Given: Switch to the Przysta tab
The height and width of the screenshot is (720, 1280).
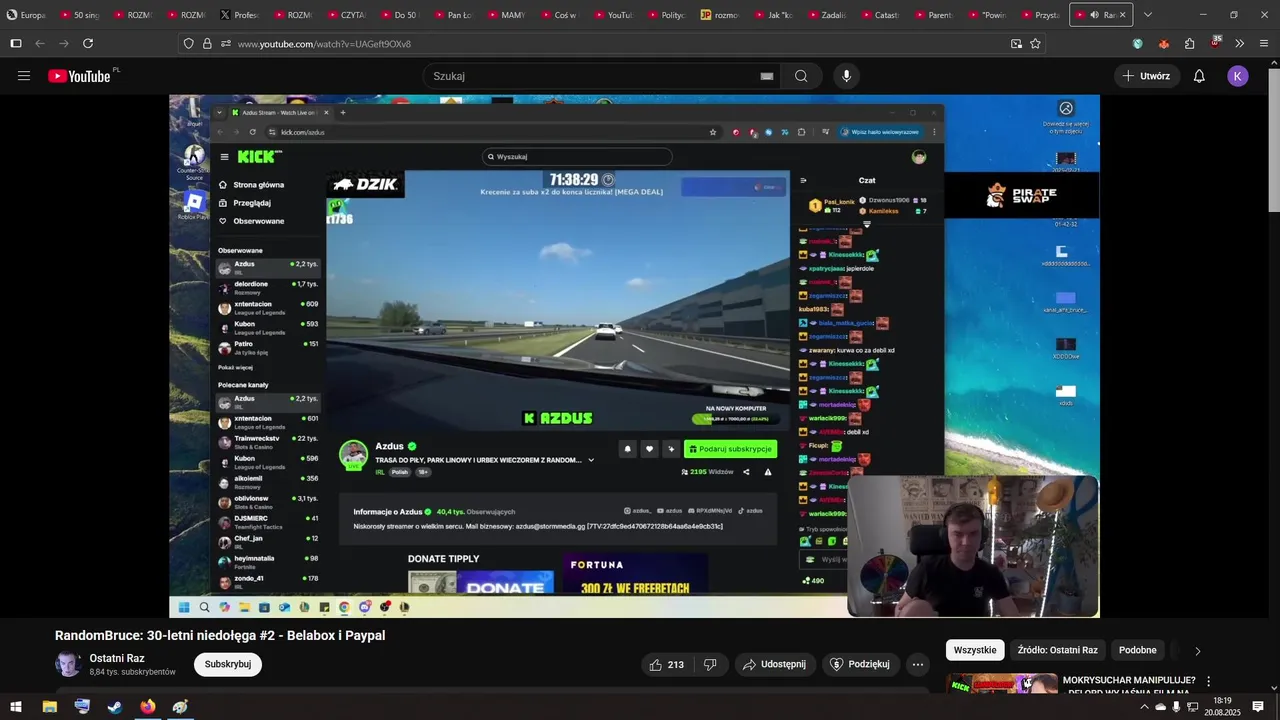Looking at the screenshot, I should (x=1040, y=15).
